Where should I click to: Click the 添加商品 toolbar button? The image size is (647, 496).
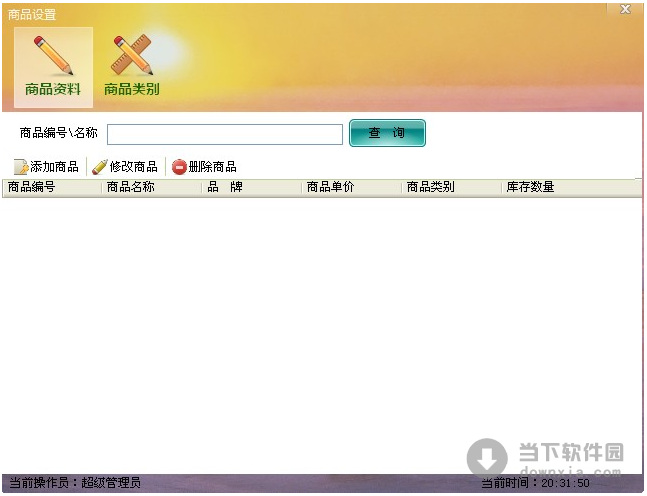(x=46, y=167)
